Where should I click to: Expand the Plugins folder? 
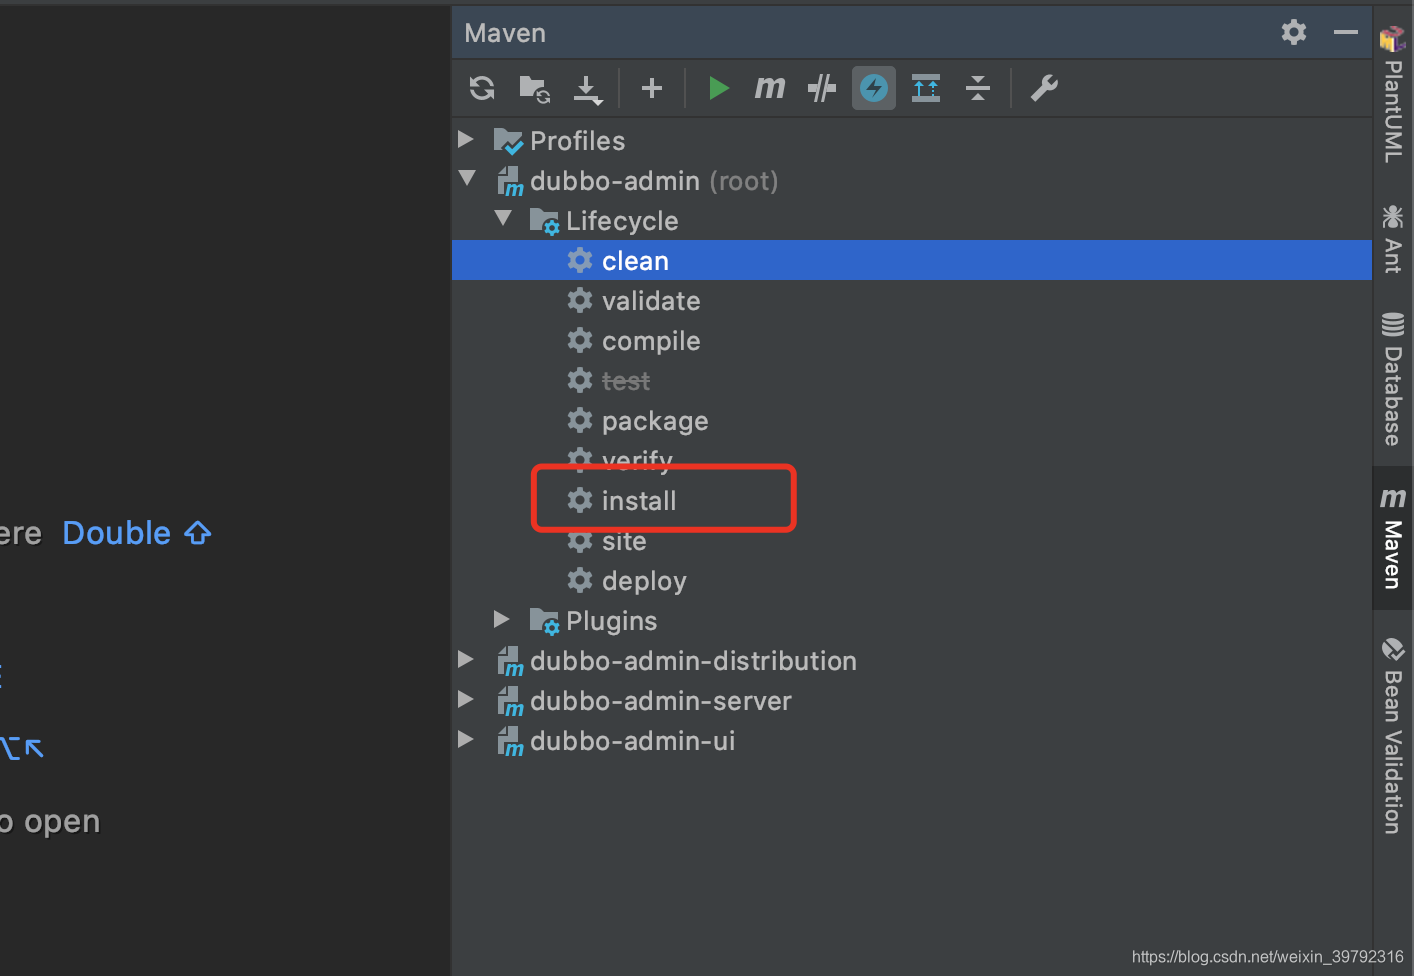click(x=502, y=619)
